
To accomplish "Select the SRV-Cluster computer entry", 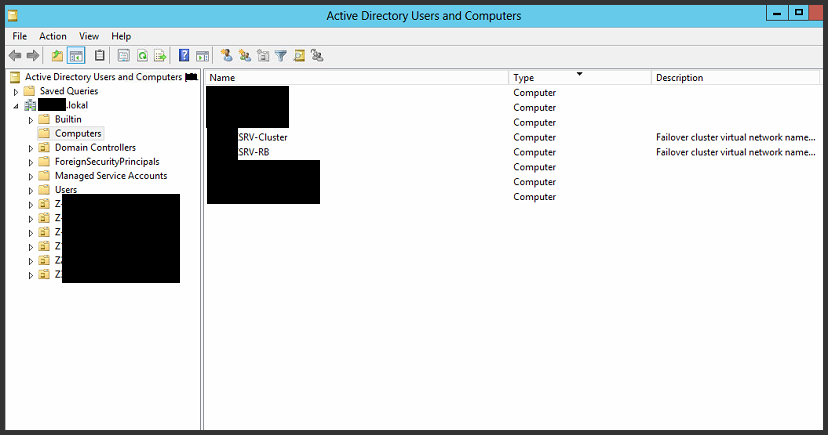I will 262,137.
